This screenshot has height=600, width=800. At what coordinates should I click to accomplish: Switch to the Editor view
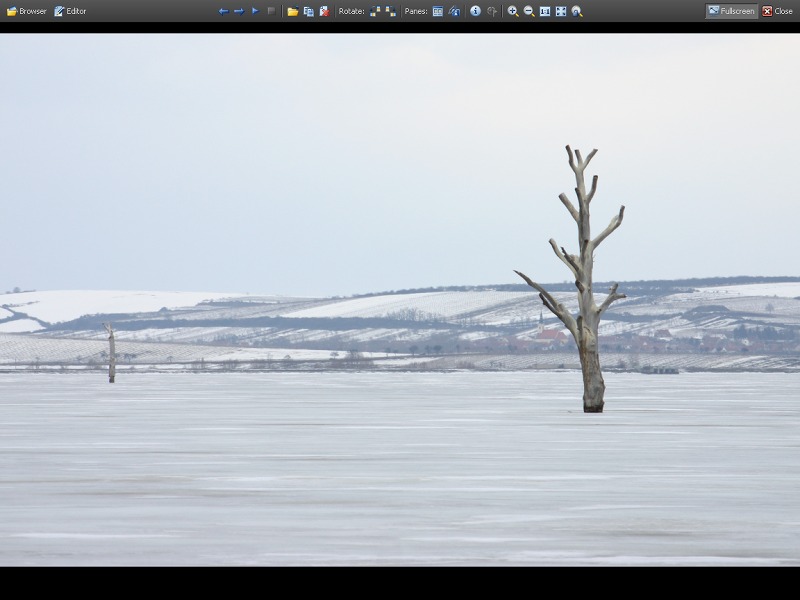70,11
